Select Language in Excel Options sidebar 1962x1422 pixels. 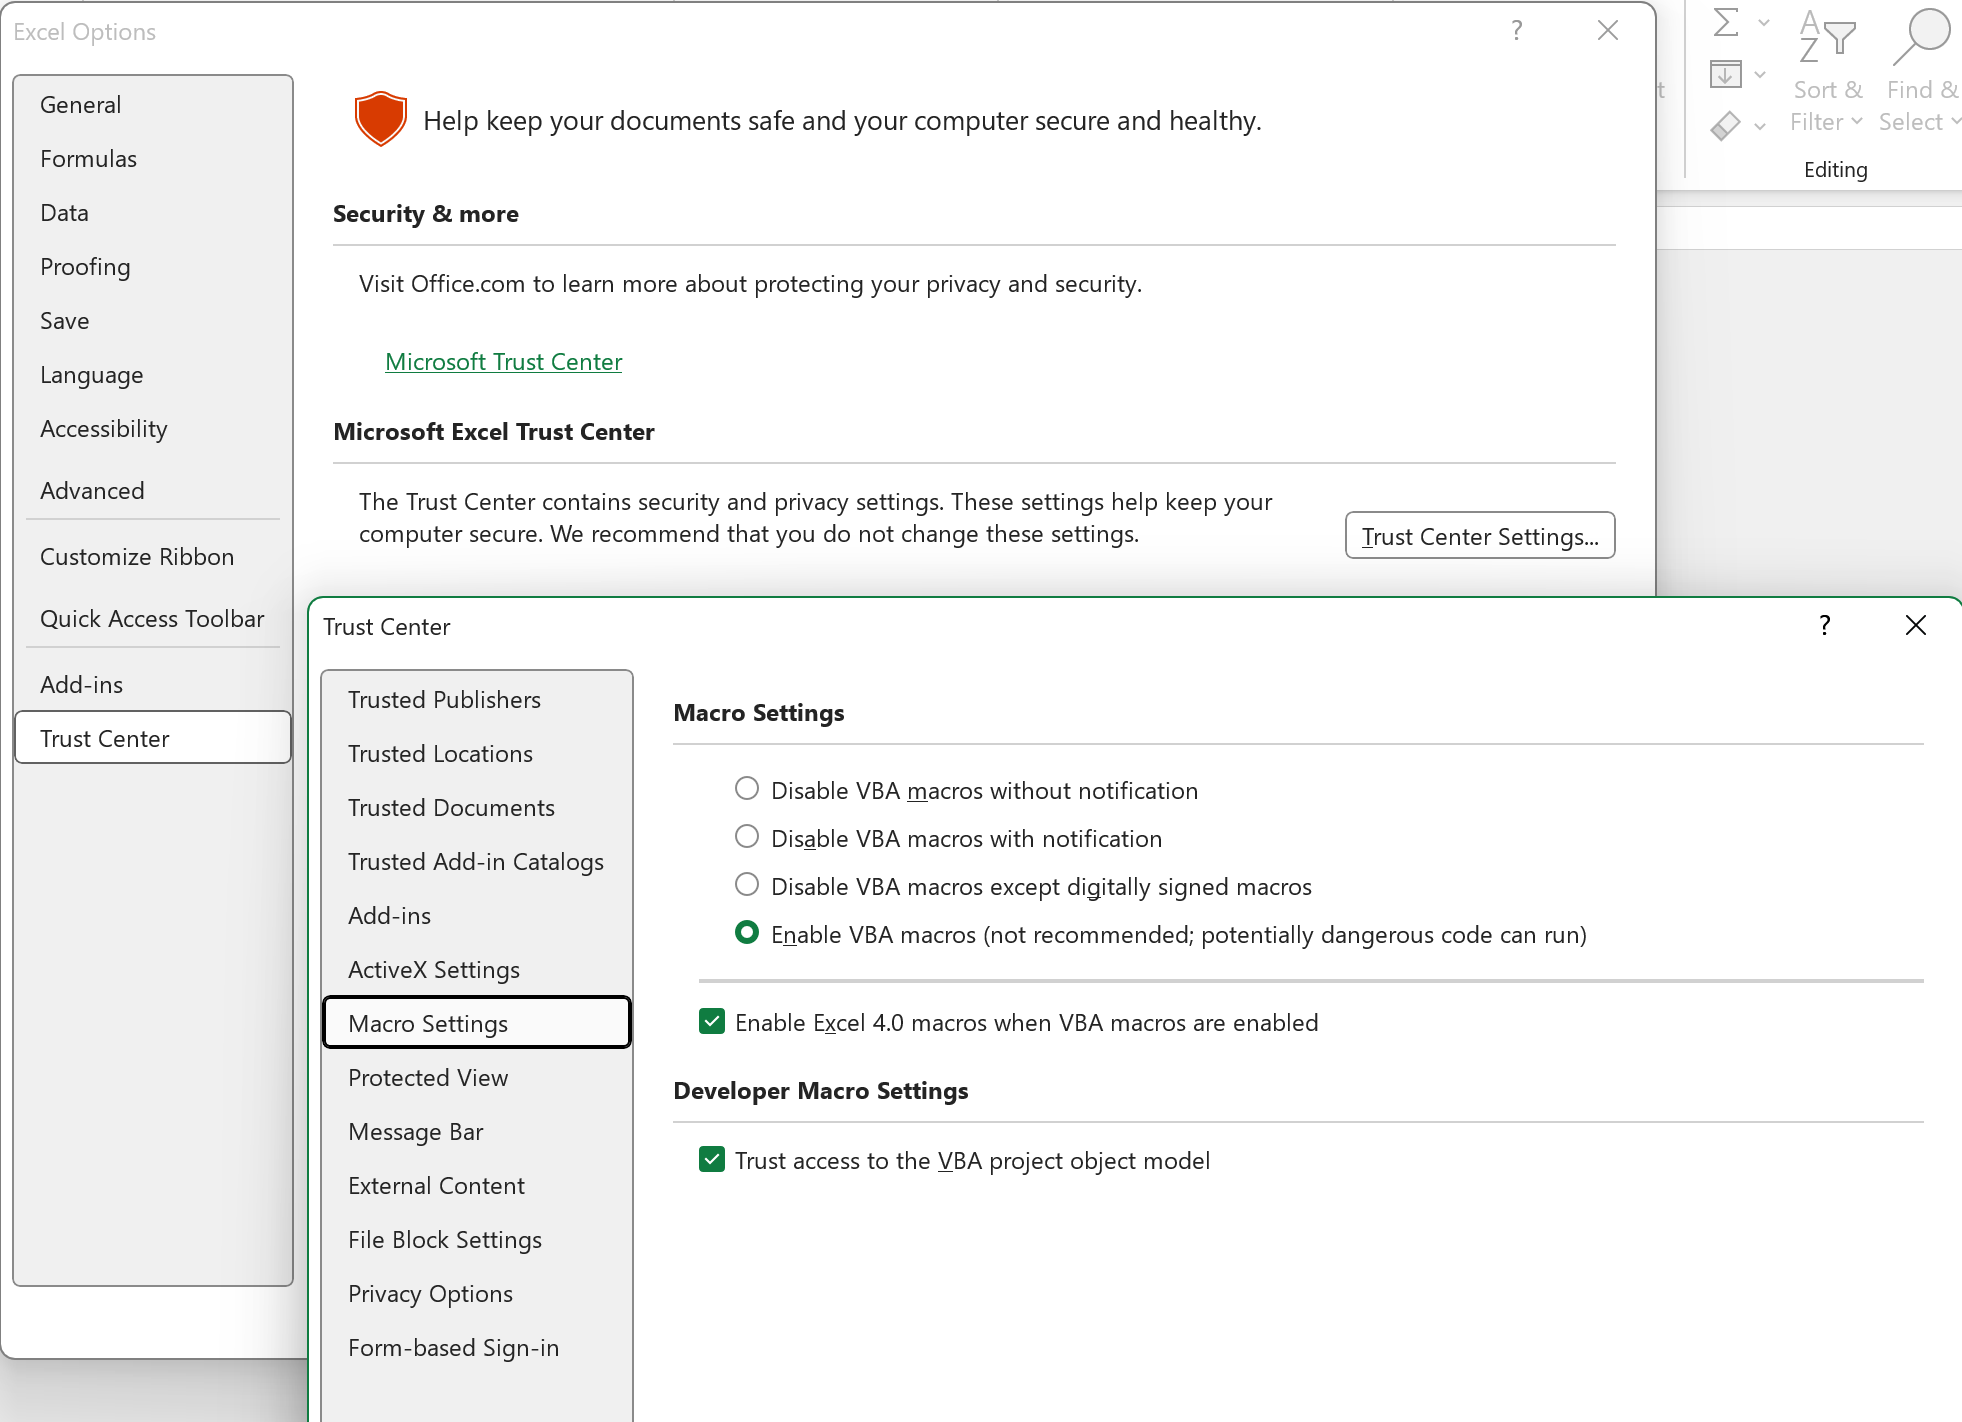point(153,375)
